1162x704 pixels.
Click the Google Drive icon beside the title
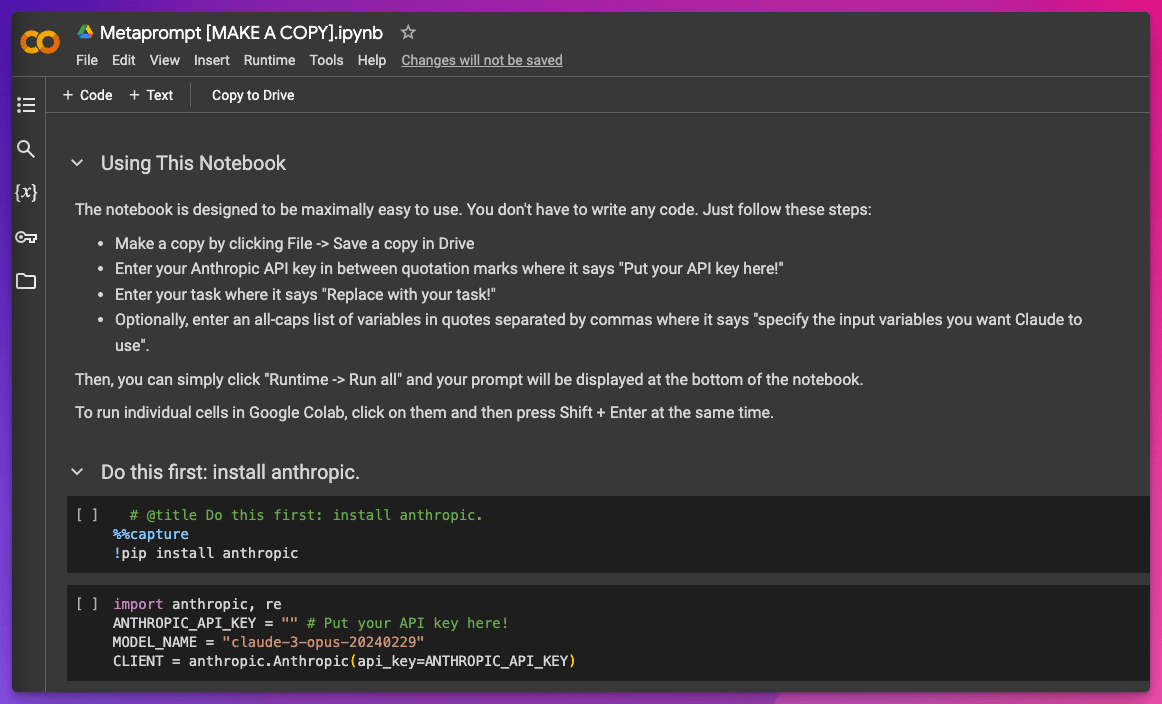[x=85, y=32]
